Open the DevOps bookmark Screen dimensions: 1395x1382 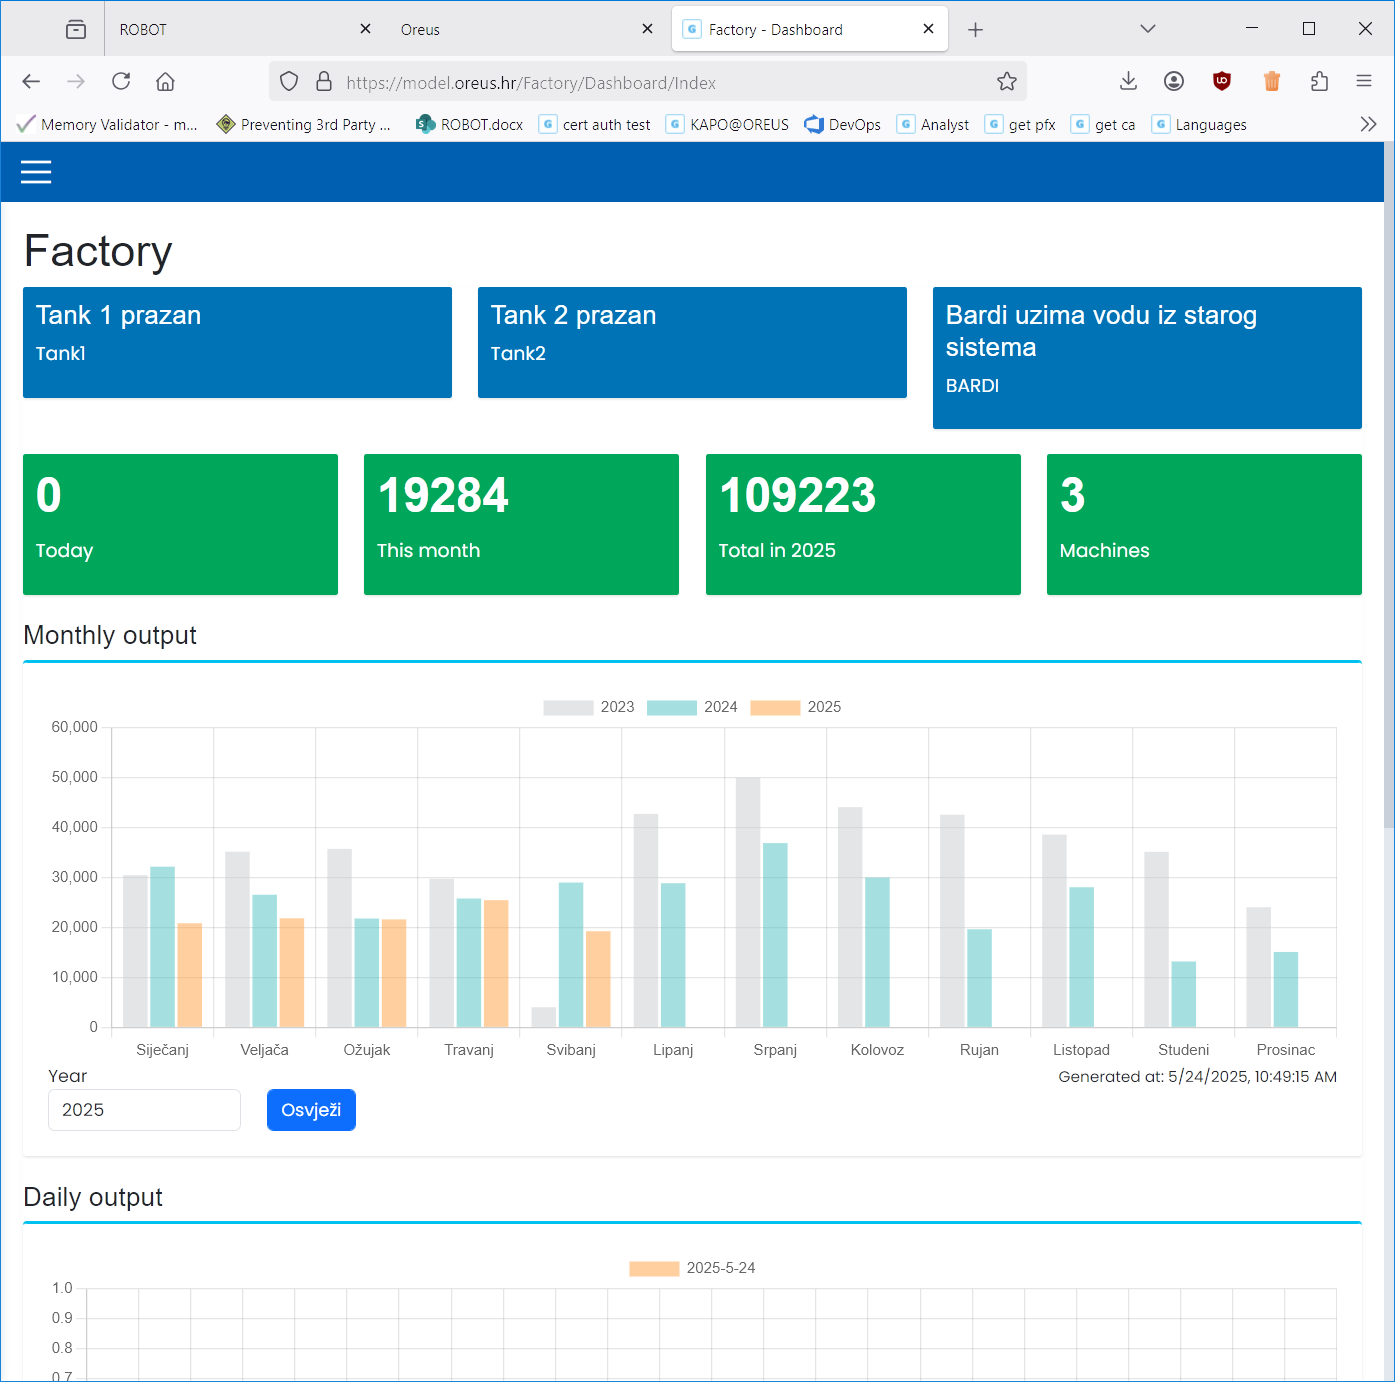click(x=843, y=124)
